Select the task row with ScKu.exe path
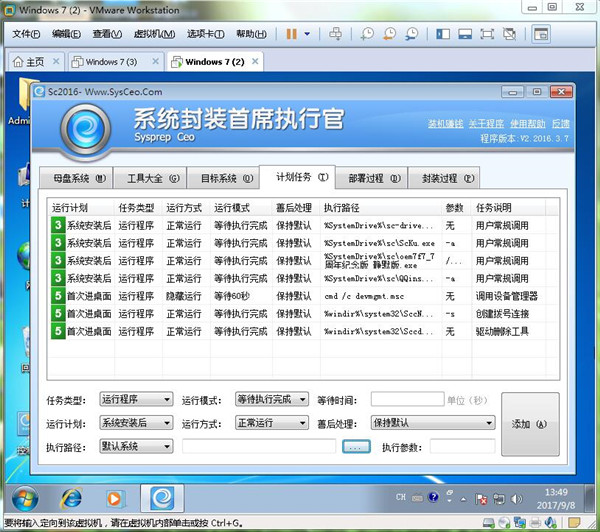Image resolution: width=600 pixels, height=532 pixels. 304,243
